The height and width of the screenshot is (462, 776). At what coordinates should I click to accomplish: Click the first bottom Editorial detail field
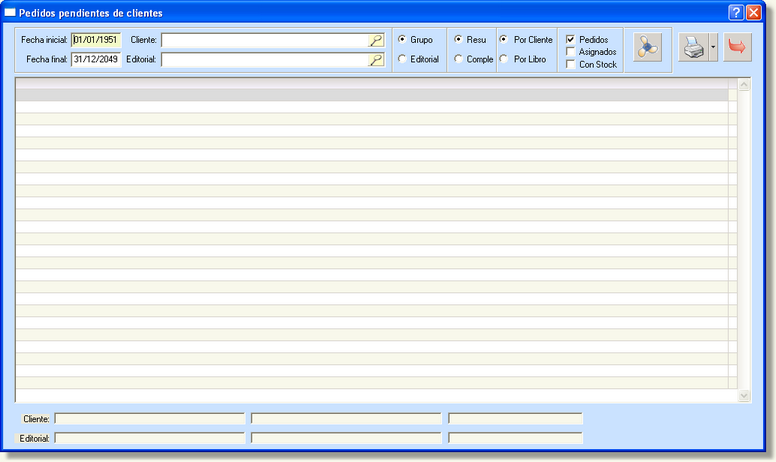coord(149,438)
